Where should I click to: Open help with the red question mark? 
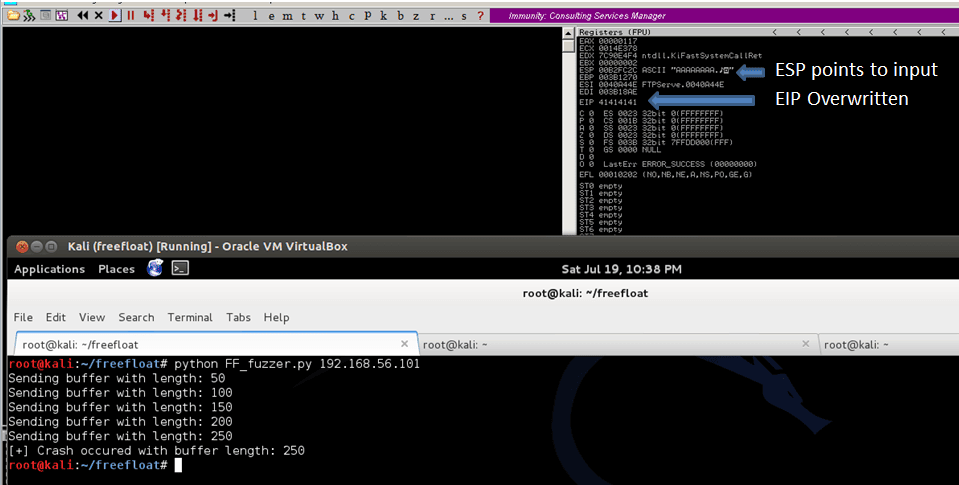click(480, 17)
